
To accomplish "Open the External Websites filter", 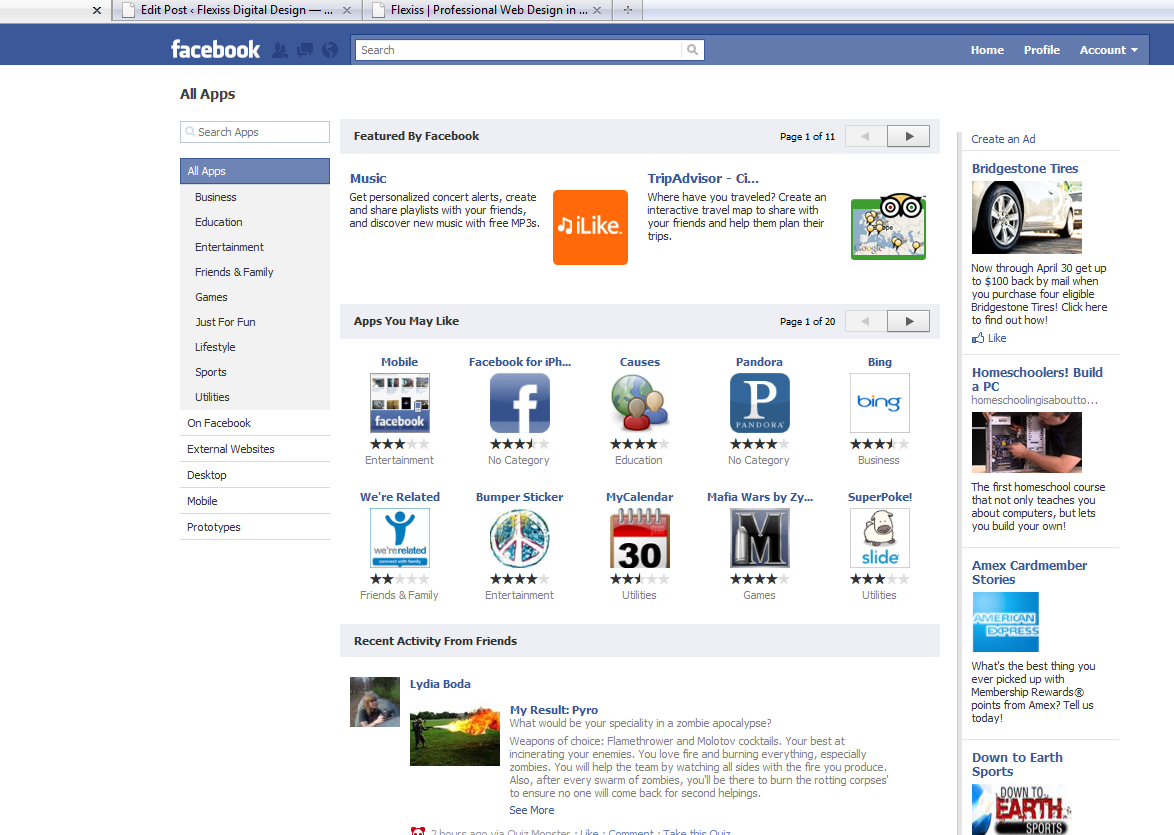I will [255, 449].
